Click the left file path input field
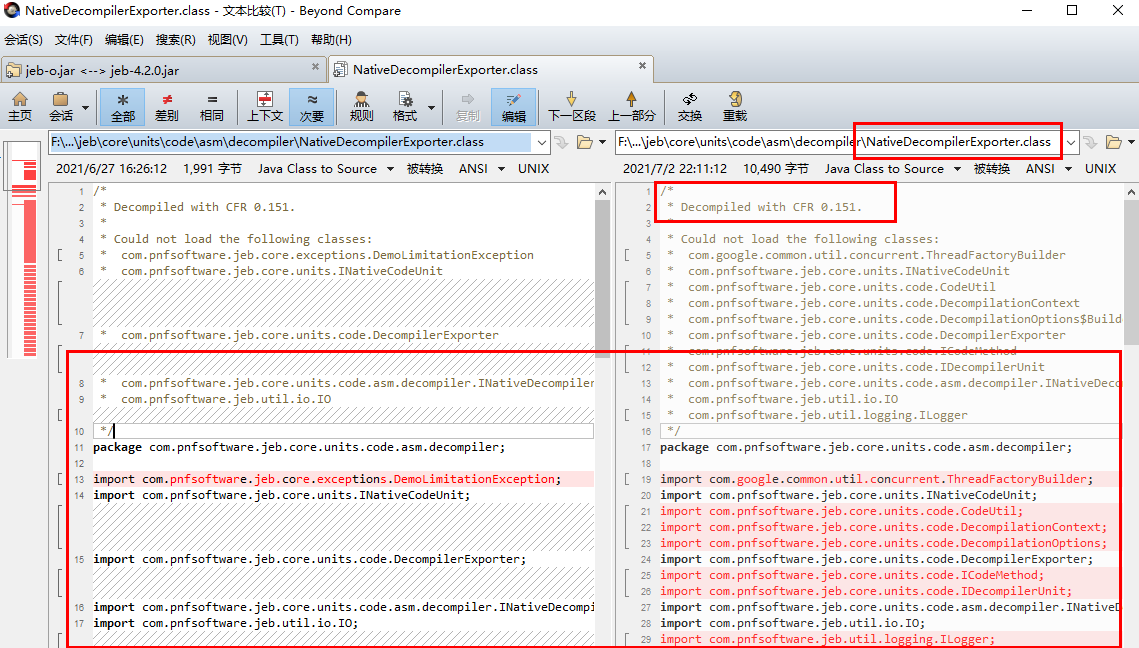The image size is (1139, 648). point(291,142)
